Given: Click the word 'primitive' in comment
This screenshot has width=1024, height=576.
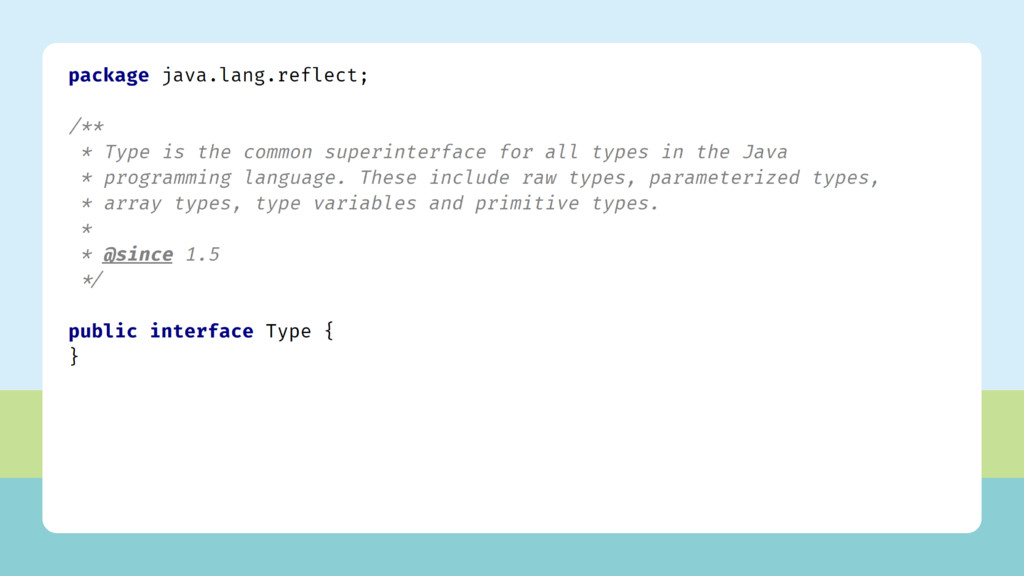Looking at the screenshot, I should (x=526, y=203).
